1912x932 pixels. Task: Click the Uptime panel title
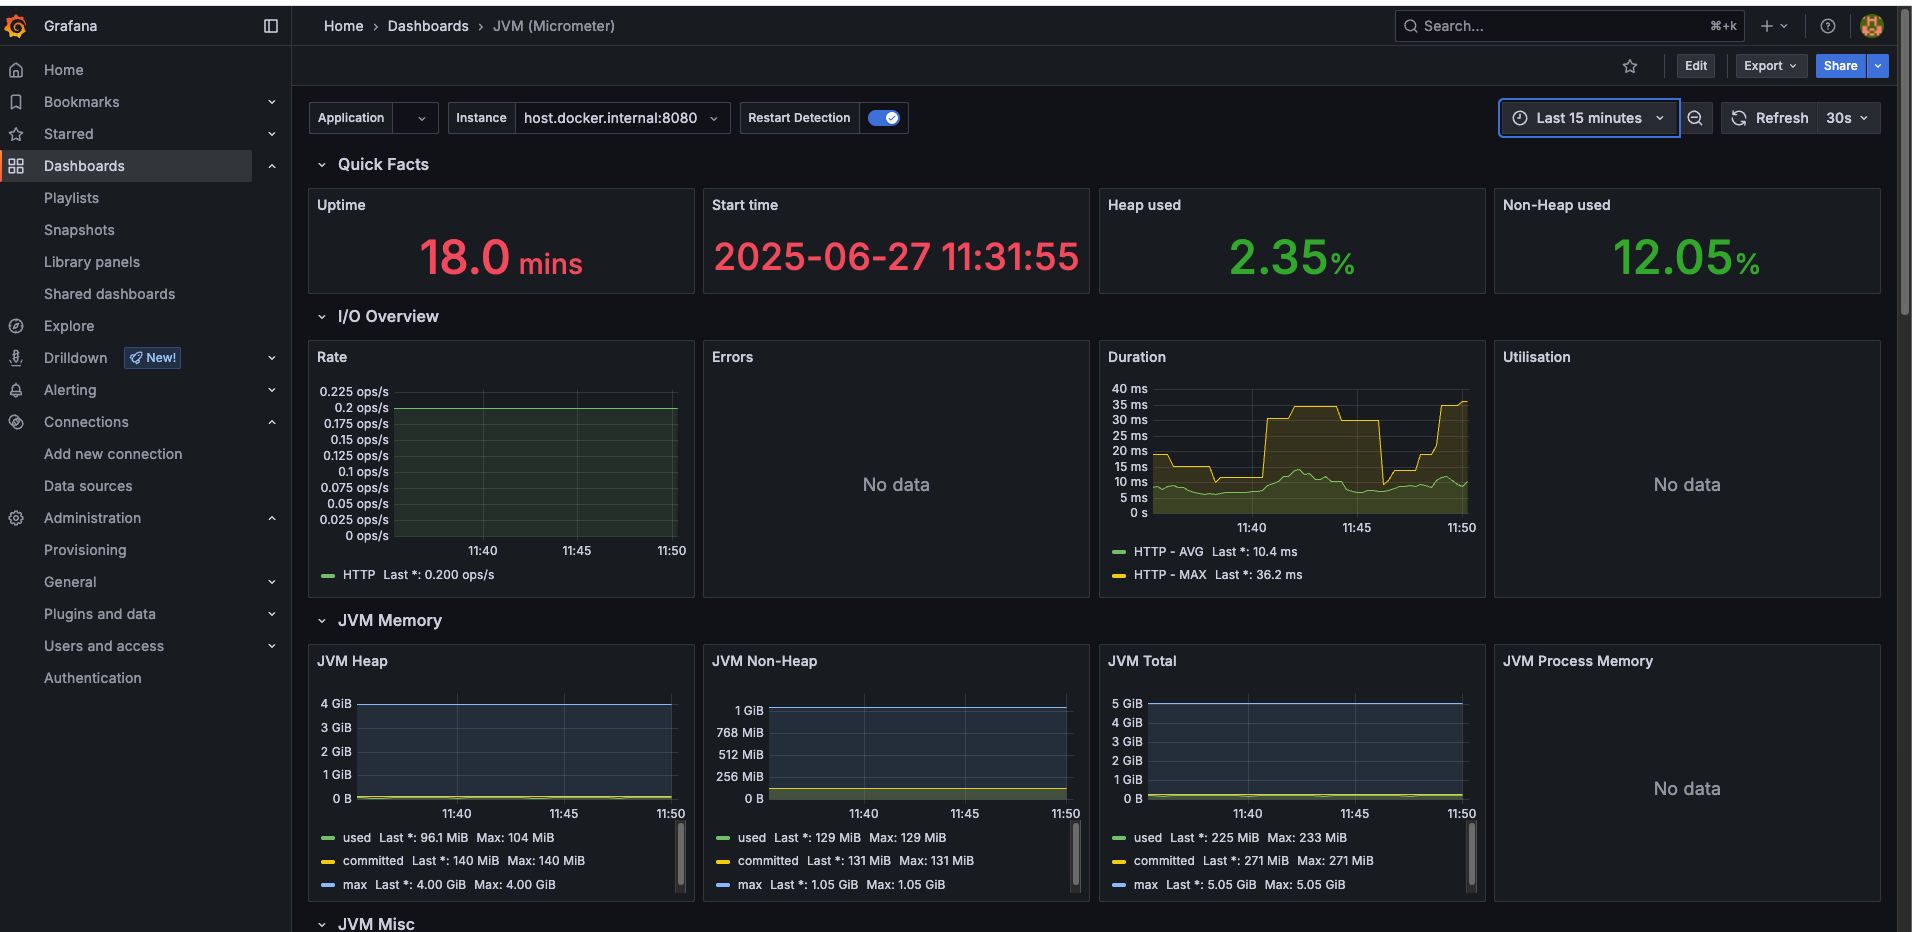tap(341, 205)
